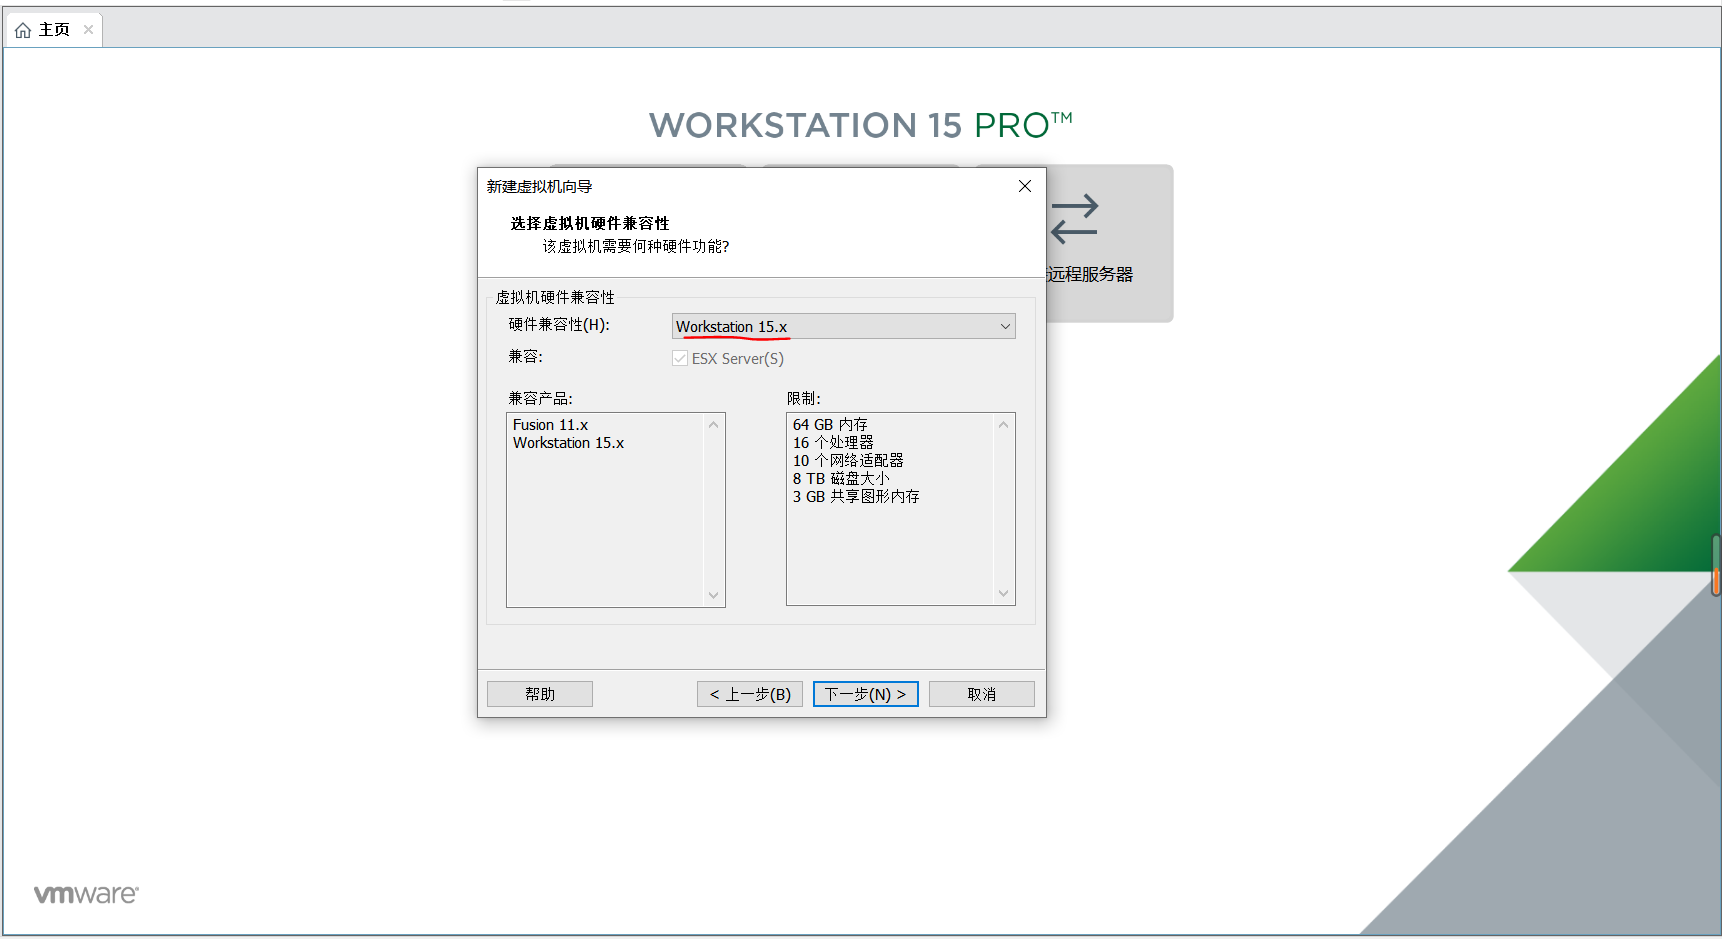Image resolution: width=1722 pixels, height=939 pixels.
Task: Toggle the ESX Server(S) checkbox
Action: [680, 358]
